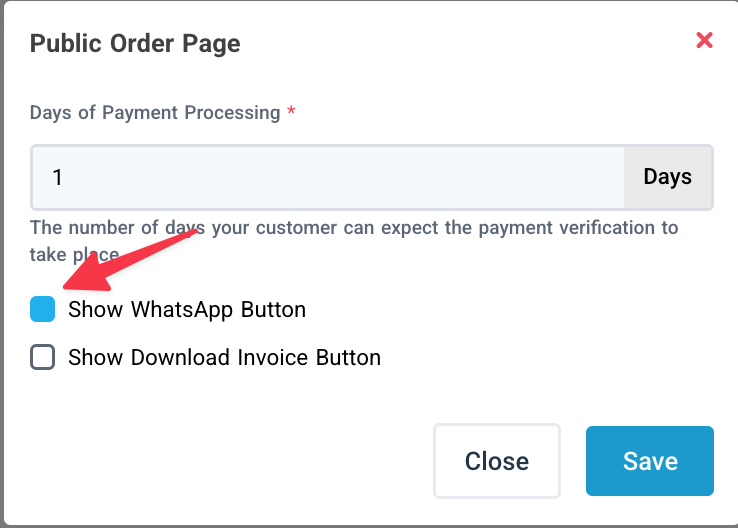Click the 'Public Order Page' dialog title
Image resolution: width=738 pixels, height=528 pixels.
click(x=135, y=44)
